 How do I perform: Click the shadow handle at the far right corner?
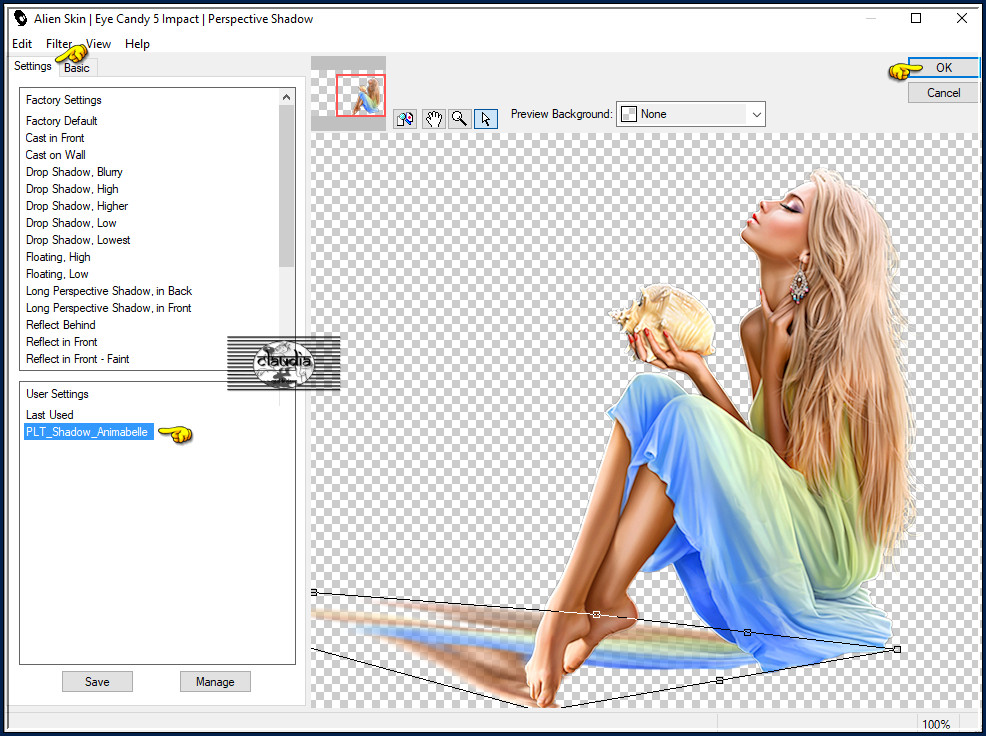point(897,649)
